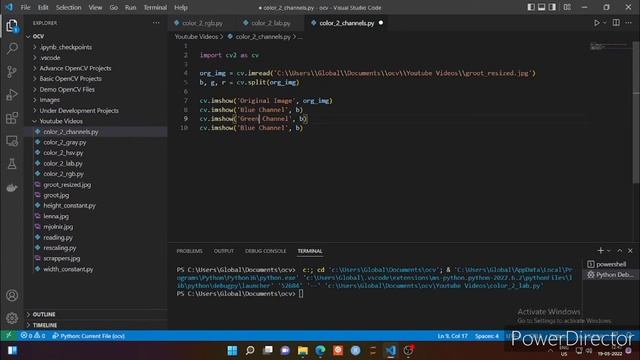640x360 pixels.
Task: Open editor More Actions menu
Action: click(629, 23)
